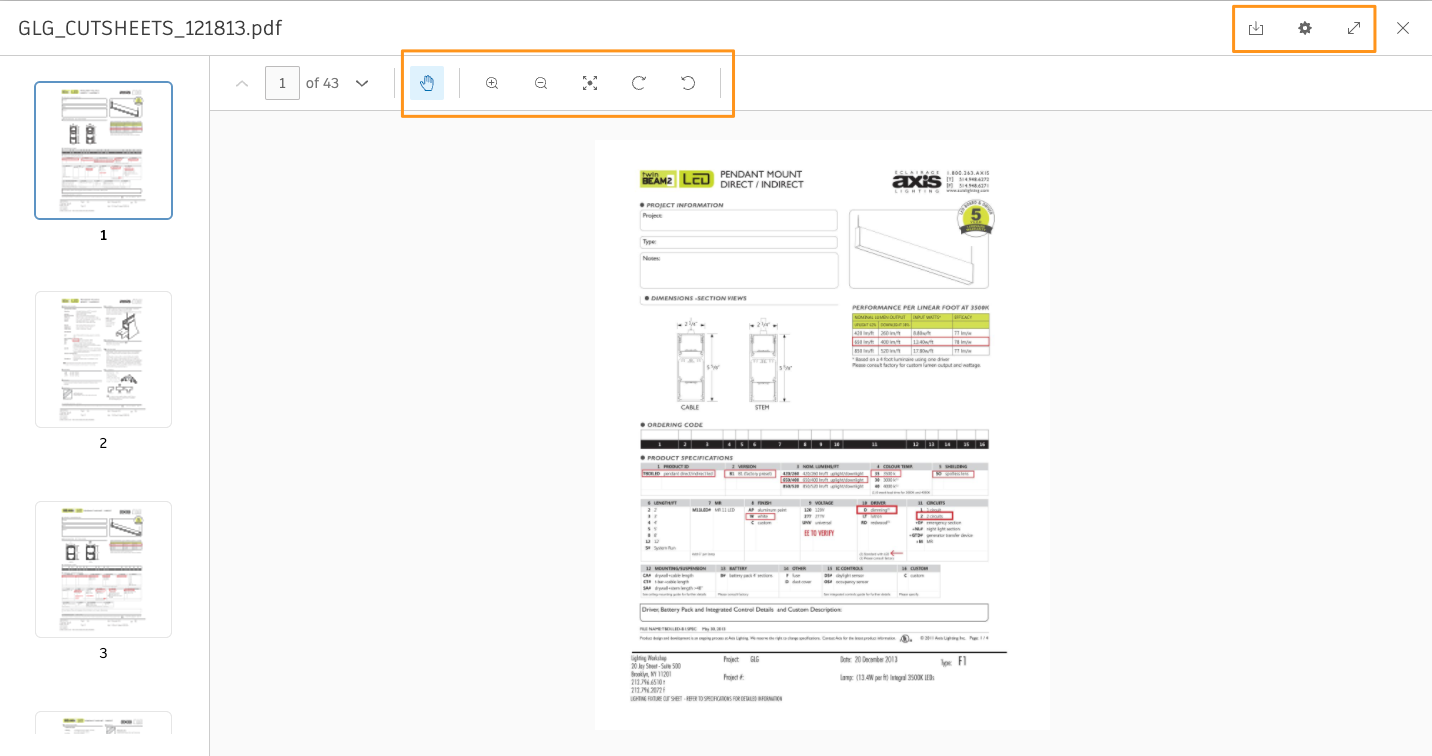The image size is (1432, 756).
Task: Zoom out of the PDF page
Action: [x=541, y=83]
